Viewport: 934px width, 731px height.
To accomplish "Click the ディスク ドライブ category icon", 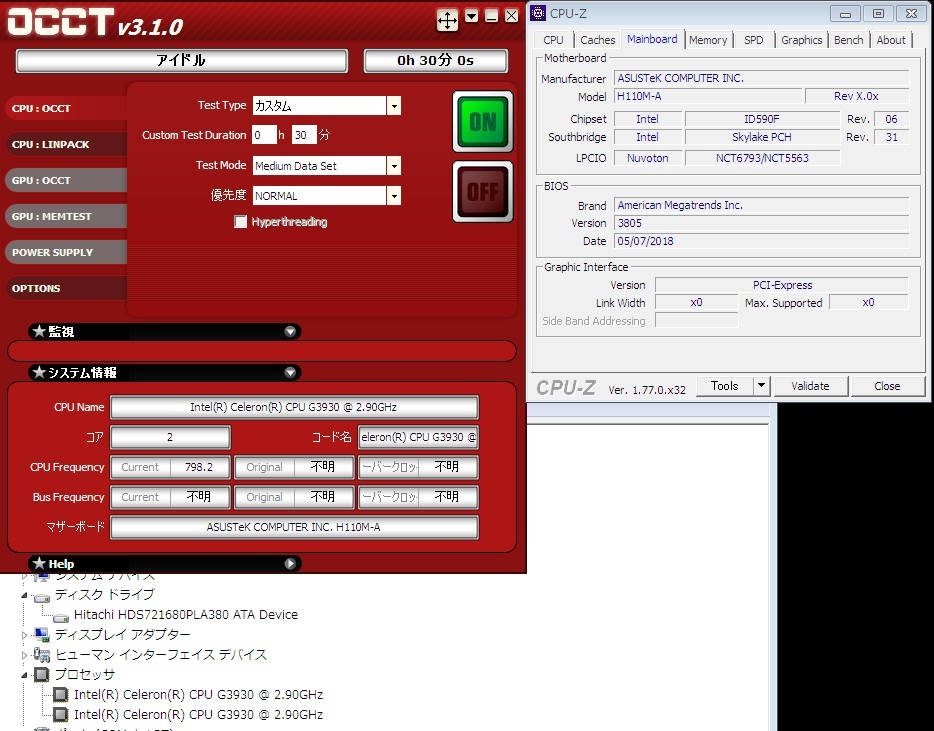I will click(42, 597).
